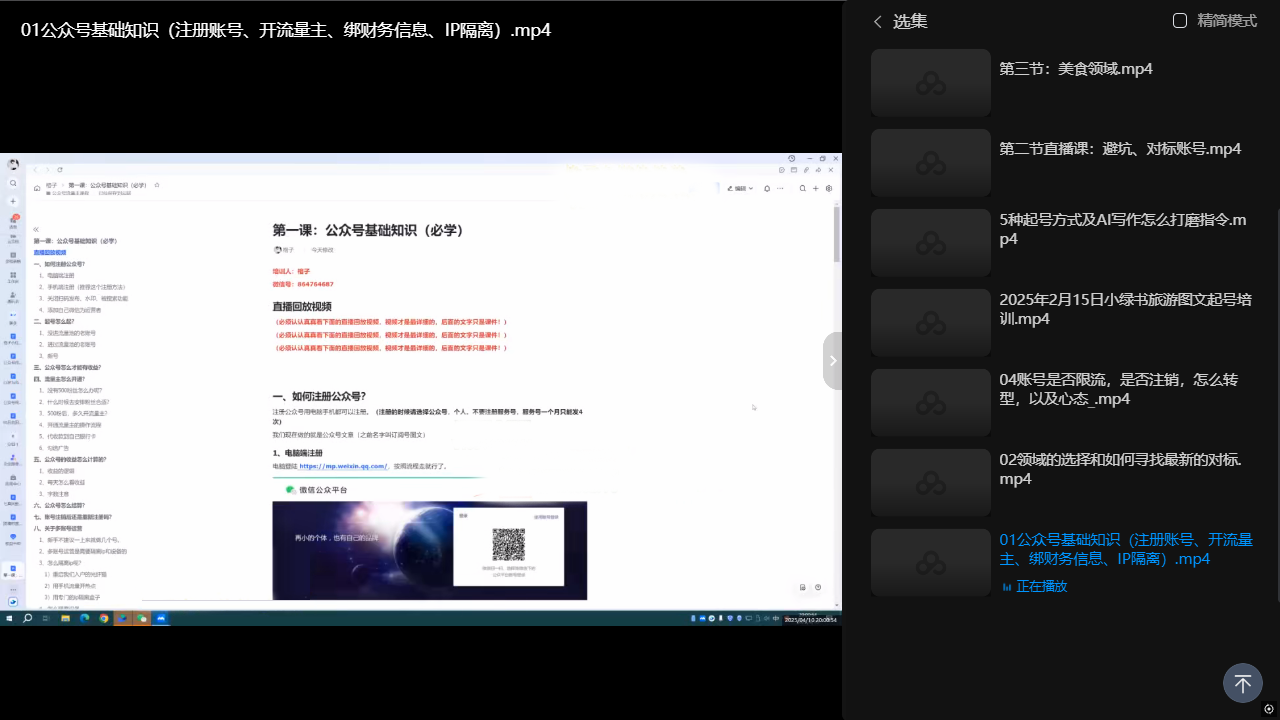1280x720 pixels.
Task: Click the magnifier icon in the document's top-right toolbar
Action: click(x=802, y=188)
